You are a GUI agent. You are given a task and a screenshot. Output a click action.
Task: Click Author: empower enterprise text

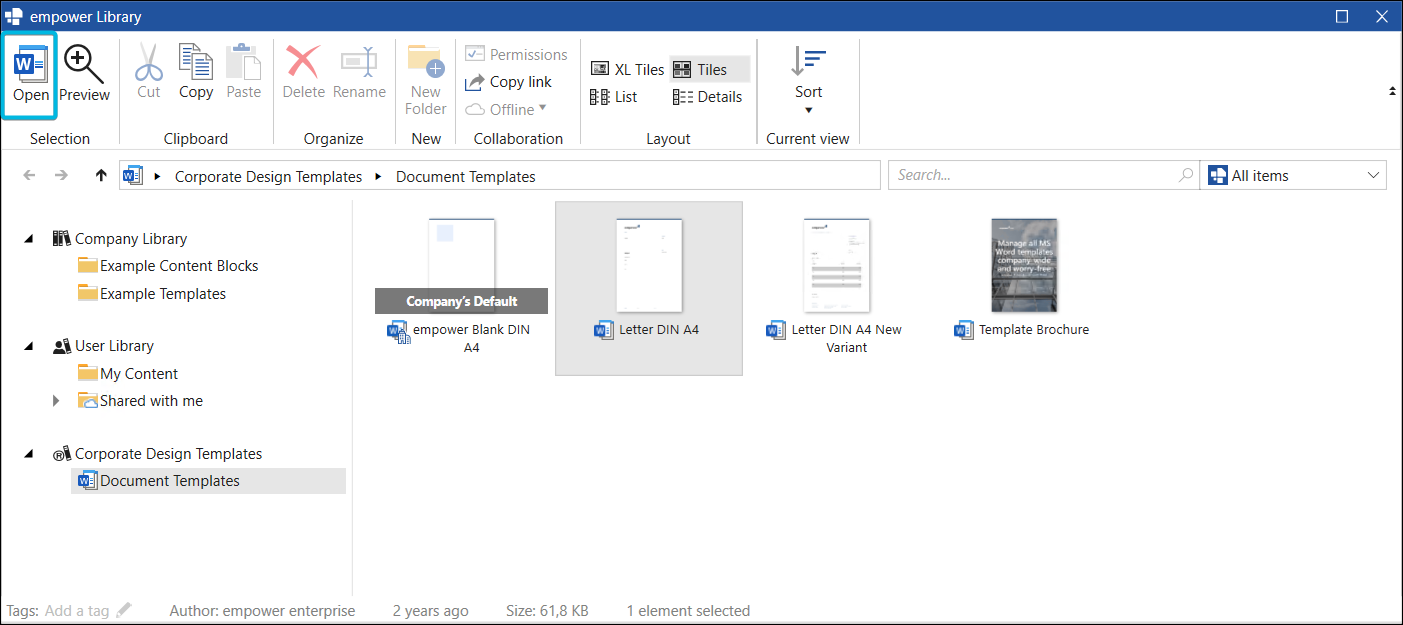click(x=262, y=610)
